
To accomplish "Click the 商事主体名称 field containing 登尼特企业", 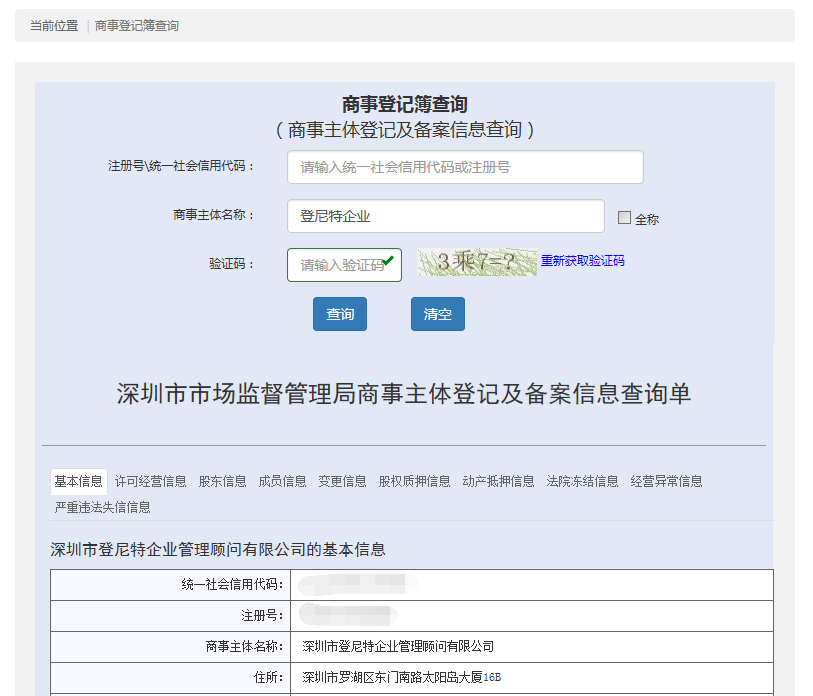I will tap(445, 216).
